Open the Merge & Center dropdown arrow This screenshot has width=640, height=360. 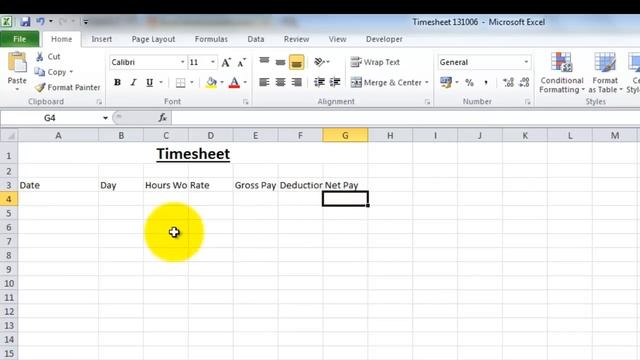pos(427,82)
